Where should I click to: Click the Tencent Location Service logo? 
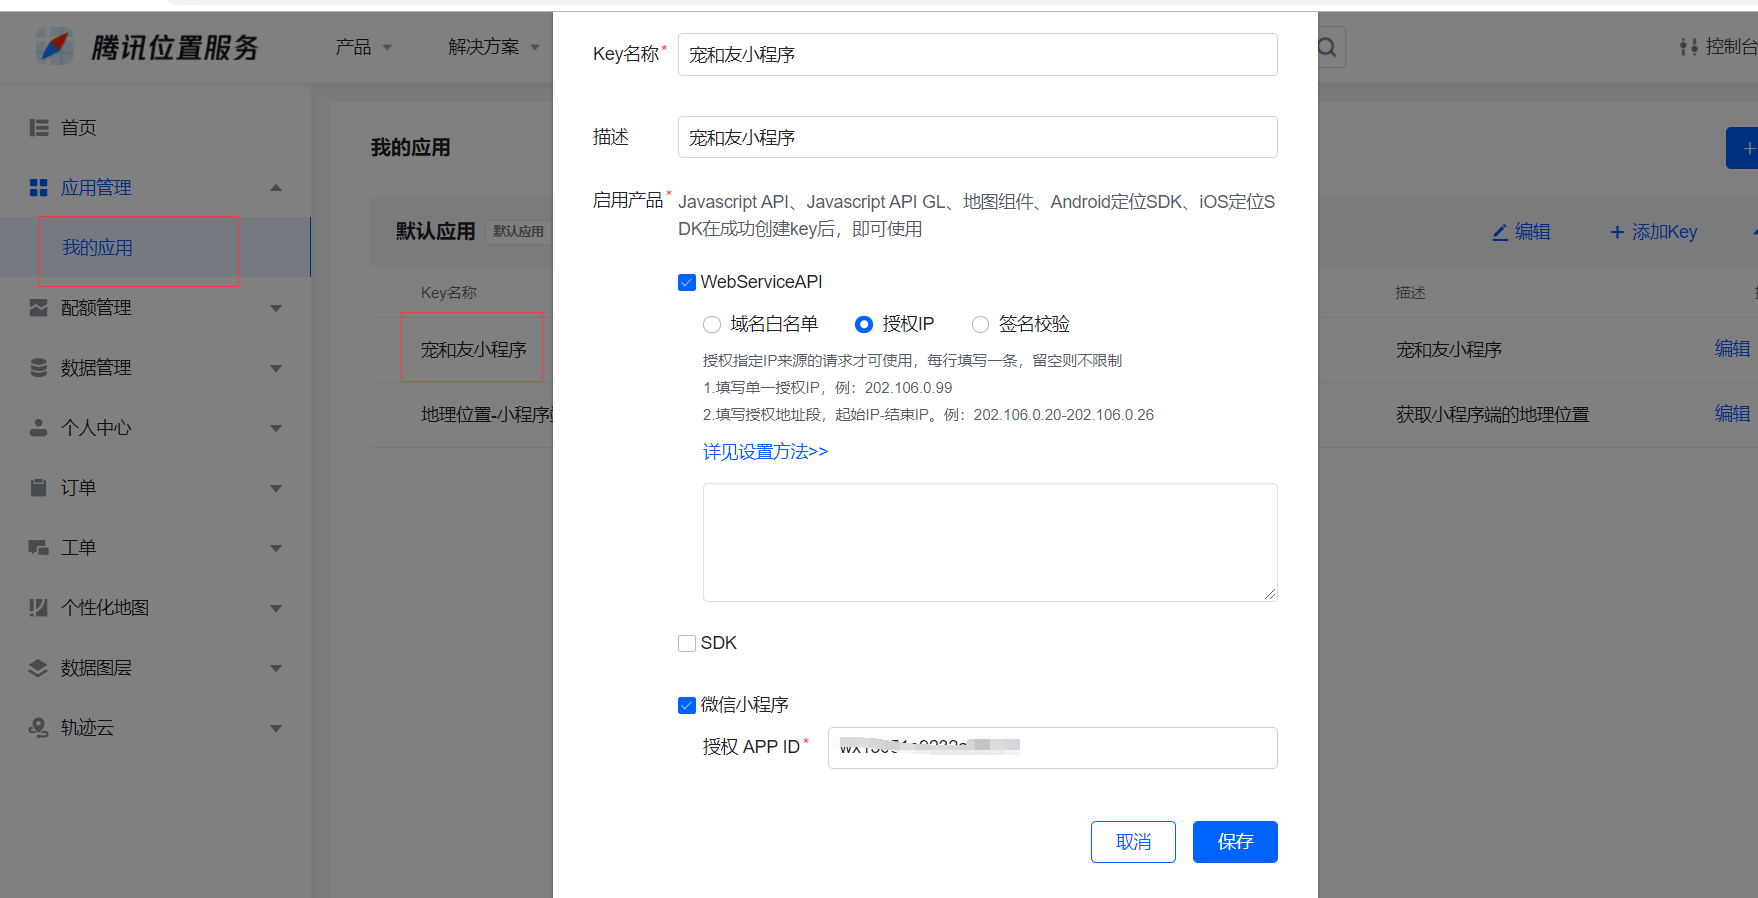147,47
